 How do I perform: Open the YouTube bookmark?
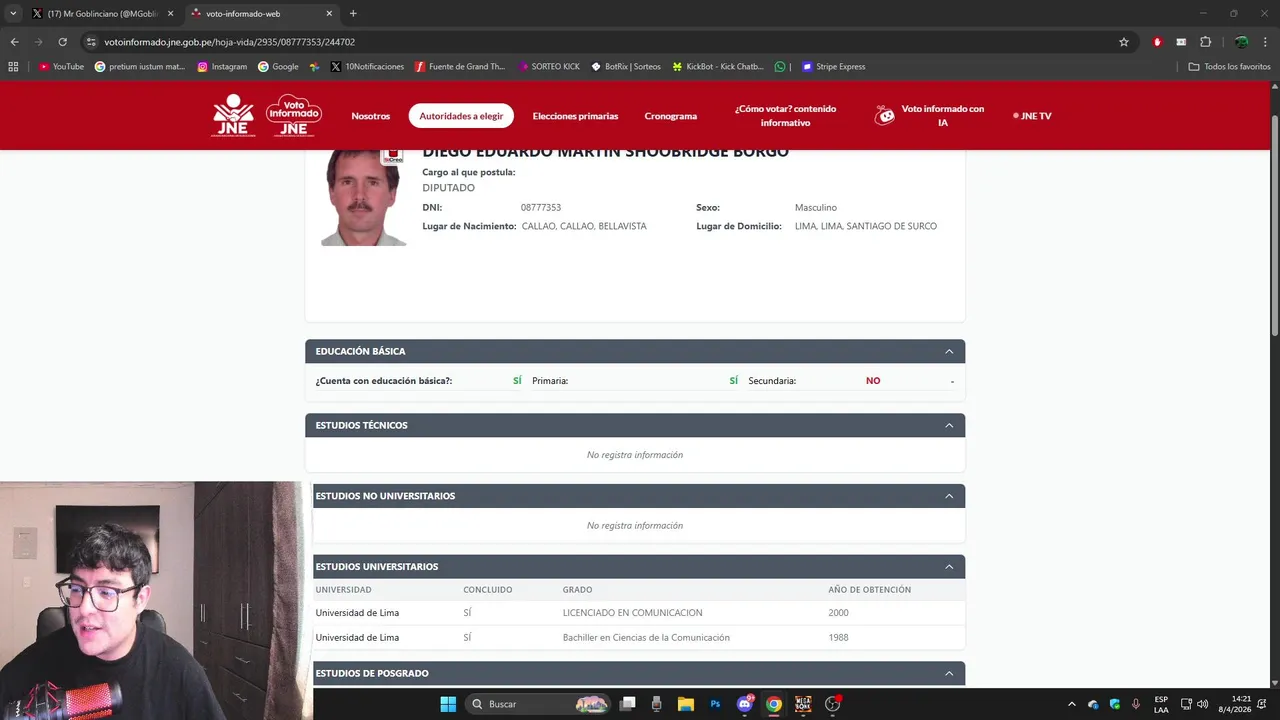coord(61,67)
